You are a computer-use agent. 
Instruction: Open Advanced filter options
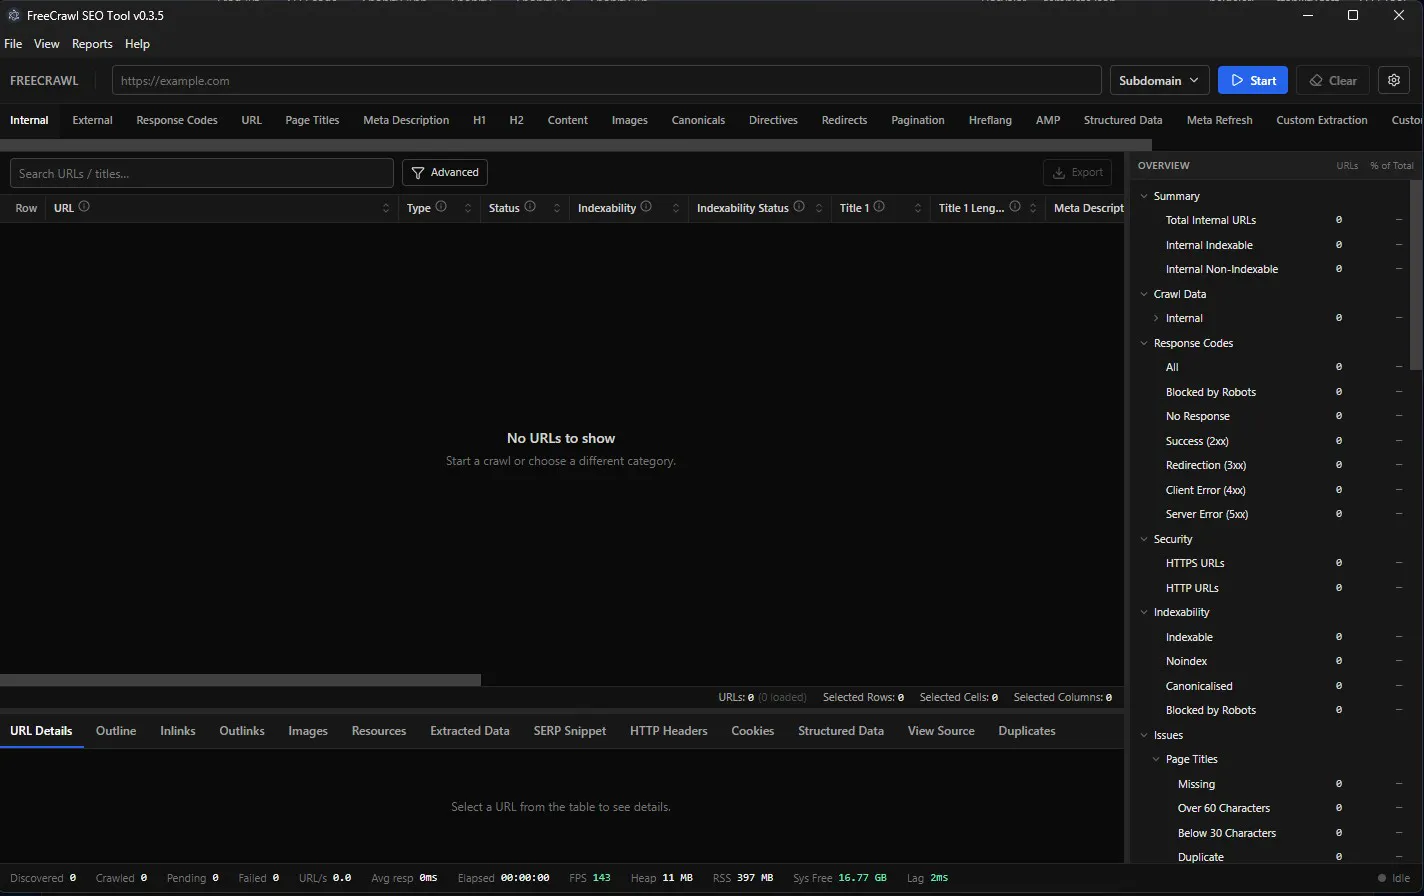point(445,172)
